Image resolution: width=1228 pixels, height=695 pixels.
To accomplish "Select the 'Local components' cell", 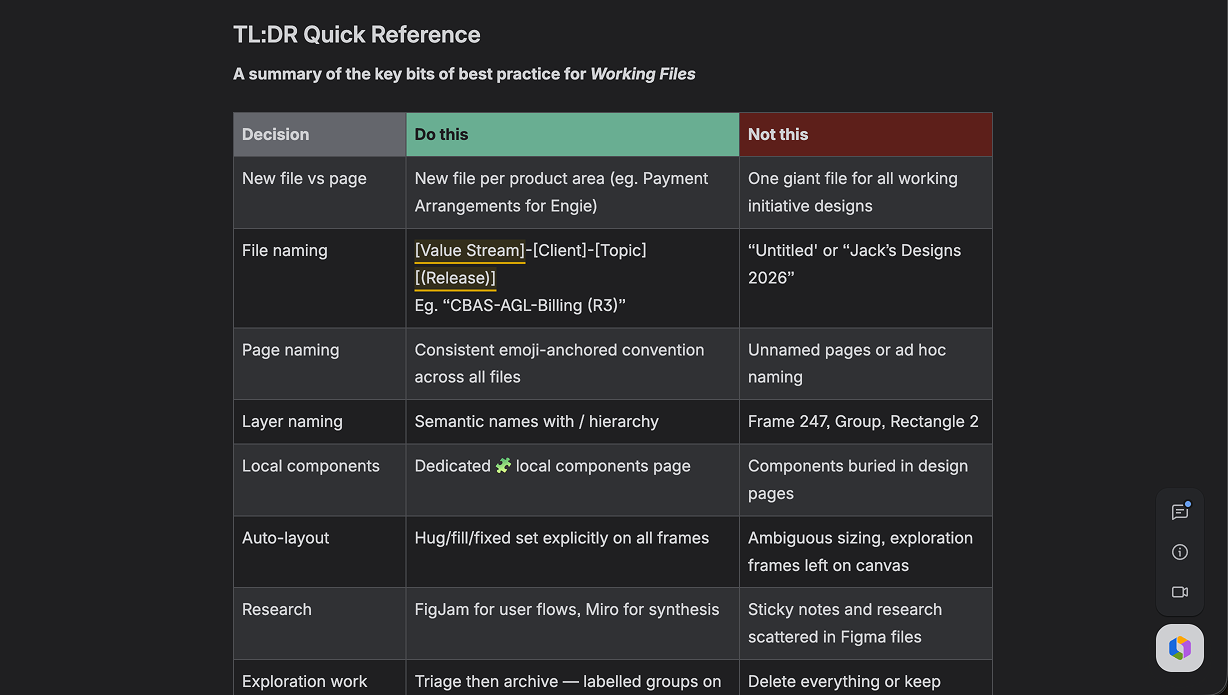I will click(320, 480).
